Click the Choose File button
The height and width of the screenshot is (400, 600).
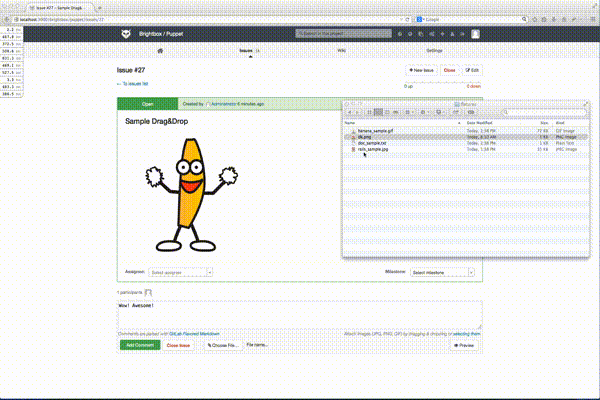coord(221,344)
